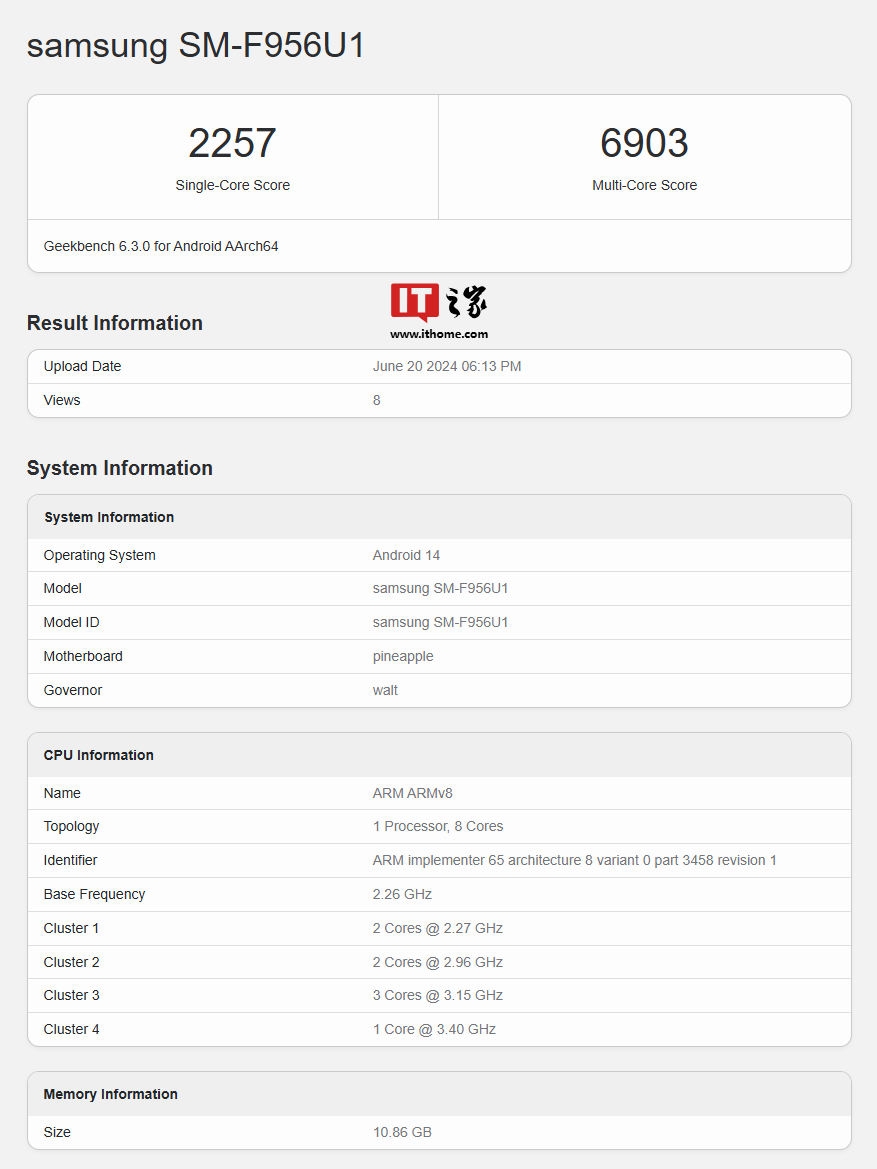Click the CPU Information table header
This screenshot has width=877, height=1169.
pyautogui.click(x=99, y=755)
